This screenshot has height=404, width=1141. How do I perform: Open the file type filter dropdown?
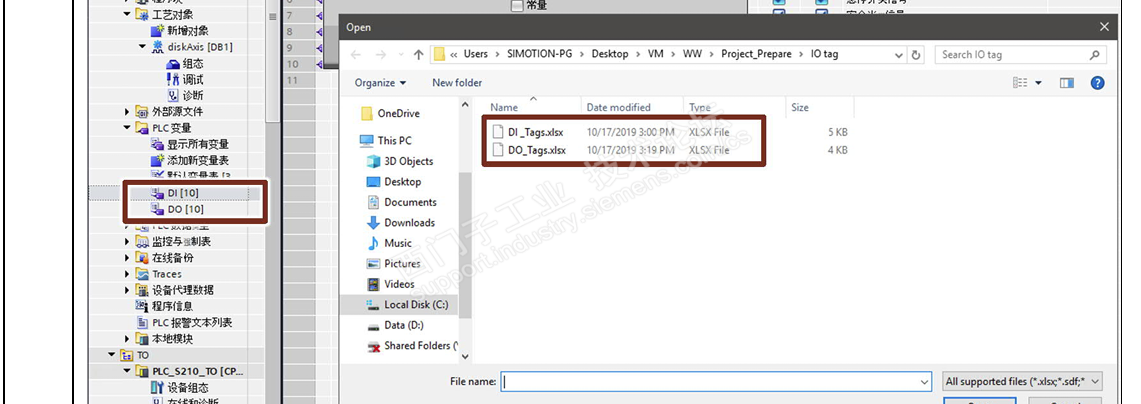coord(1023,381)
